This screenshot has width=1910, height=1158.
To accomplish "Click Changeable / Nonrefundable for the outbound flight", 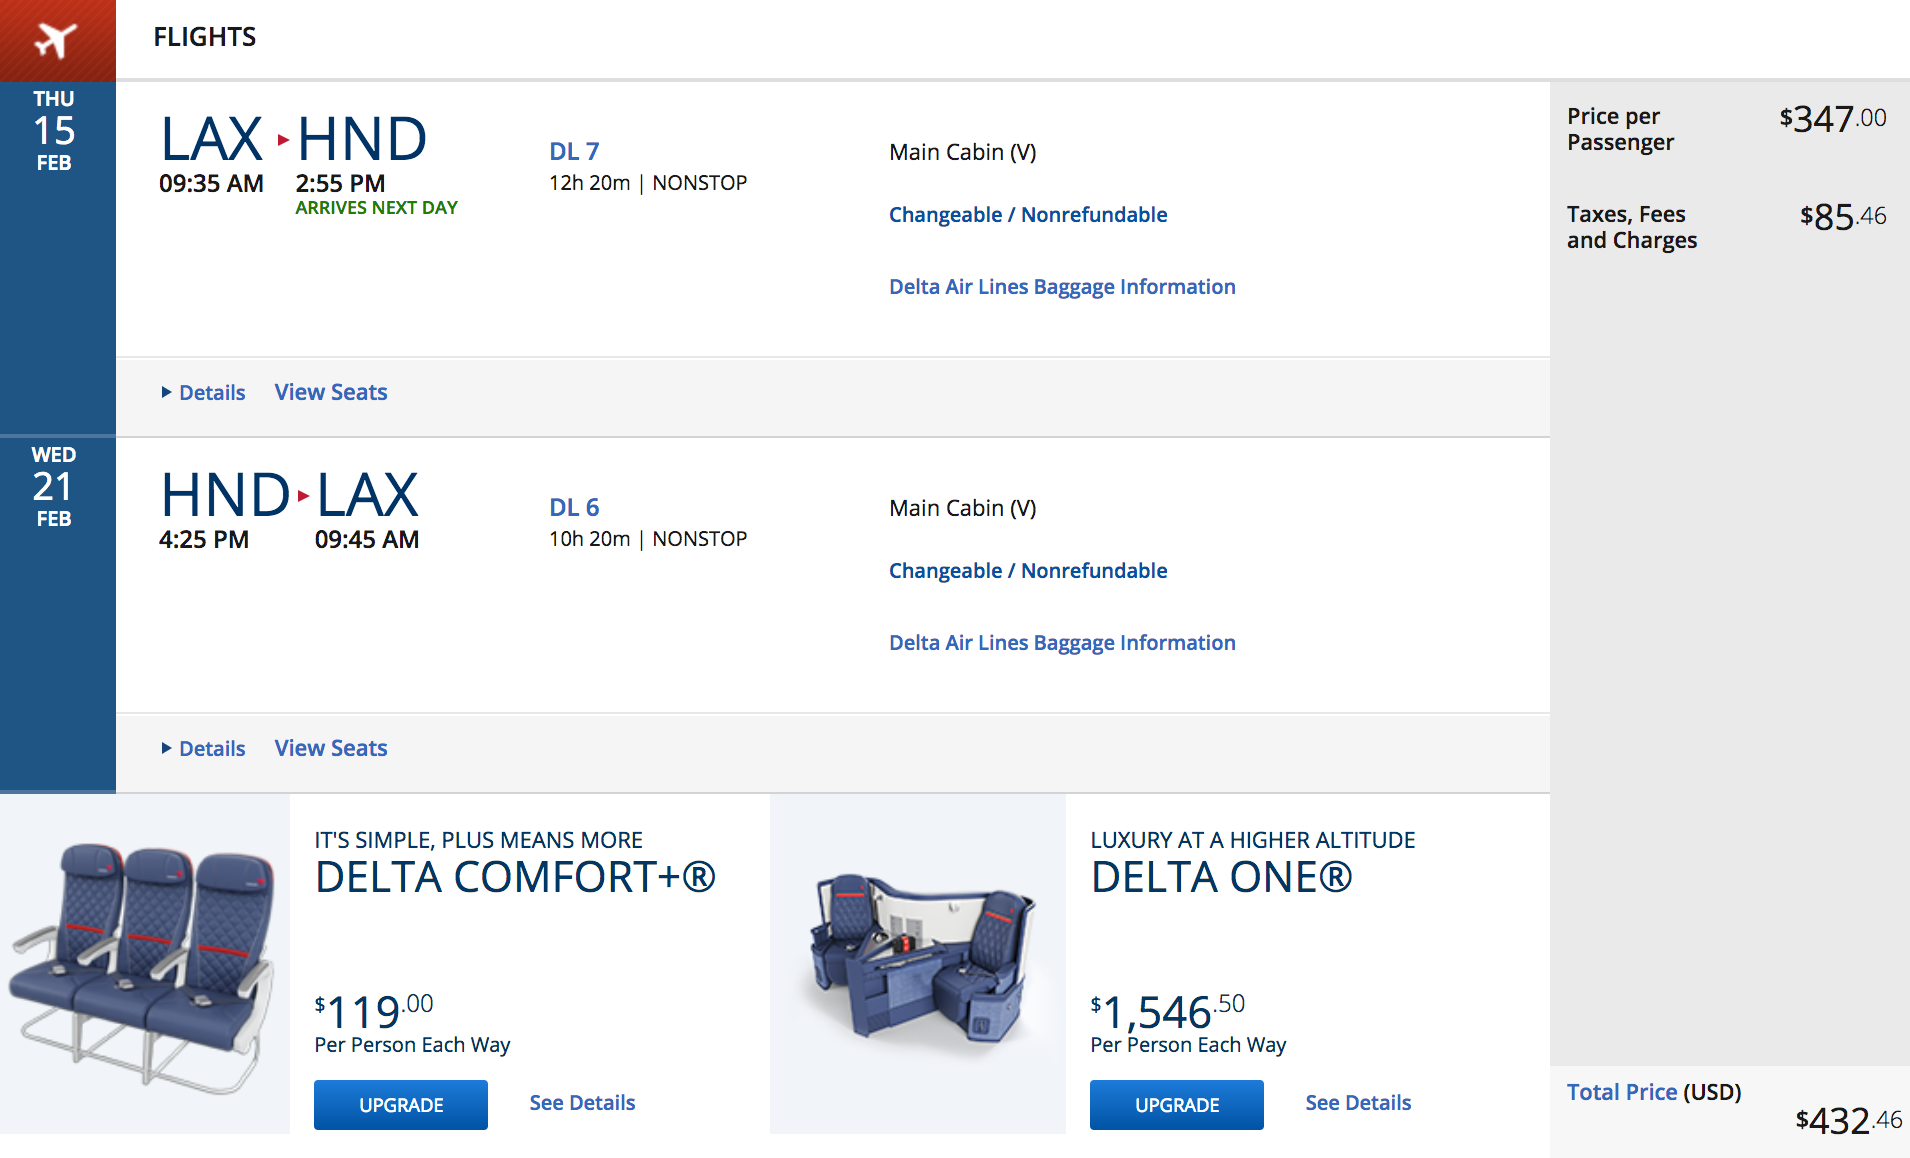I will tap(1028, 214).
